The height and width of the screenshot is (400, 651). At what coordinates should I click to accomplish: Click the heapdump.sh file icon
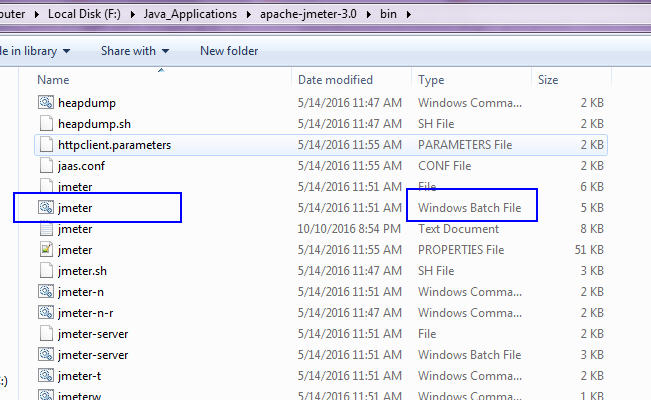46,123
